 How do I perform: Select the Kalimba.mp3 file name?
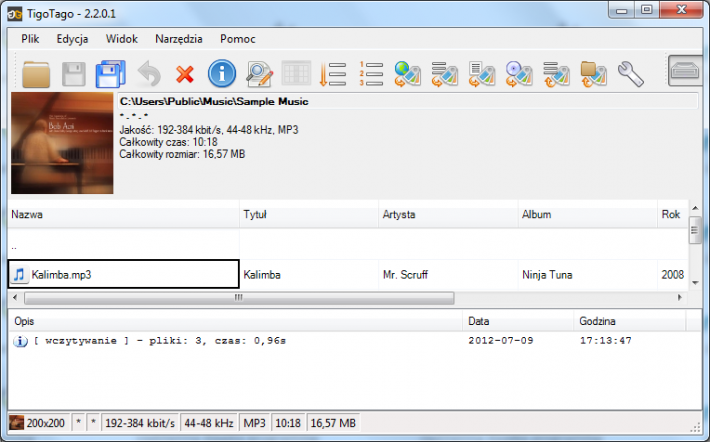tap(61, 274)
